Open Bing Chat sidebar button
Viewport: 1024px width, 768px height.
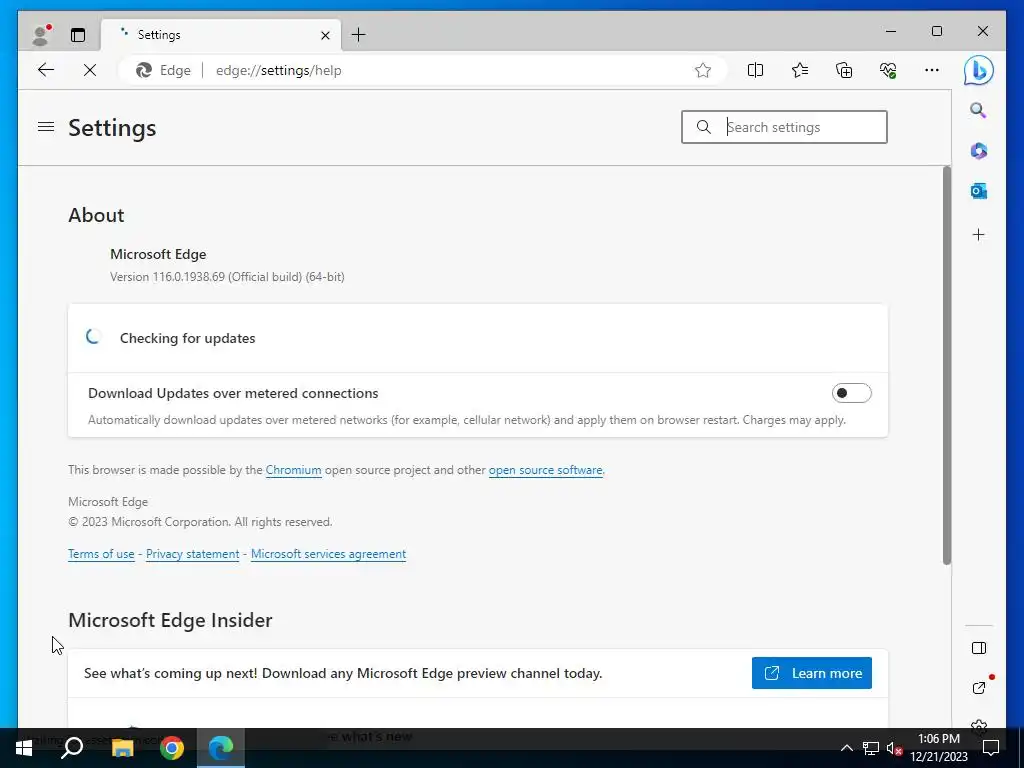pyautogui.click(x=978, y=71)
